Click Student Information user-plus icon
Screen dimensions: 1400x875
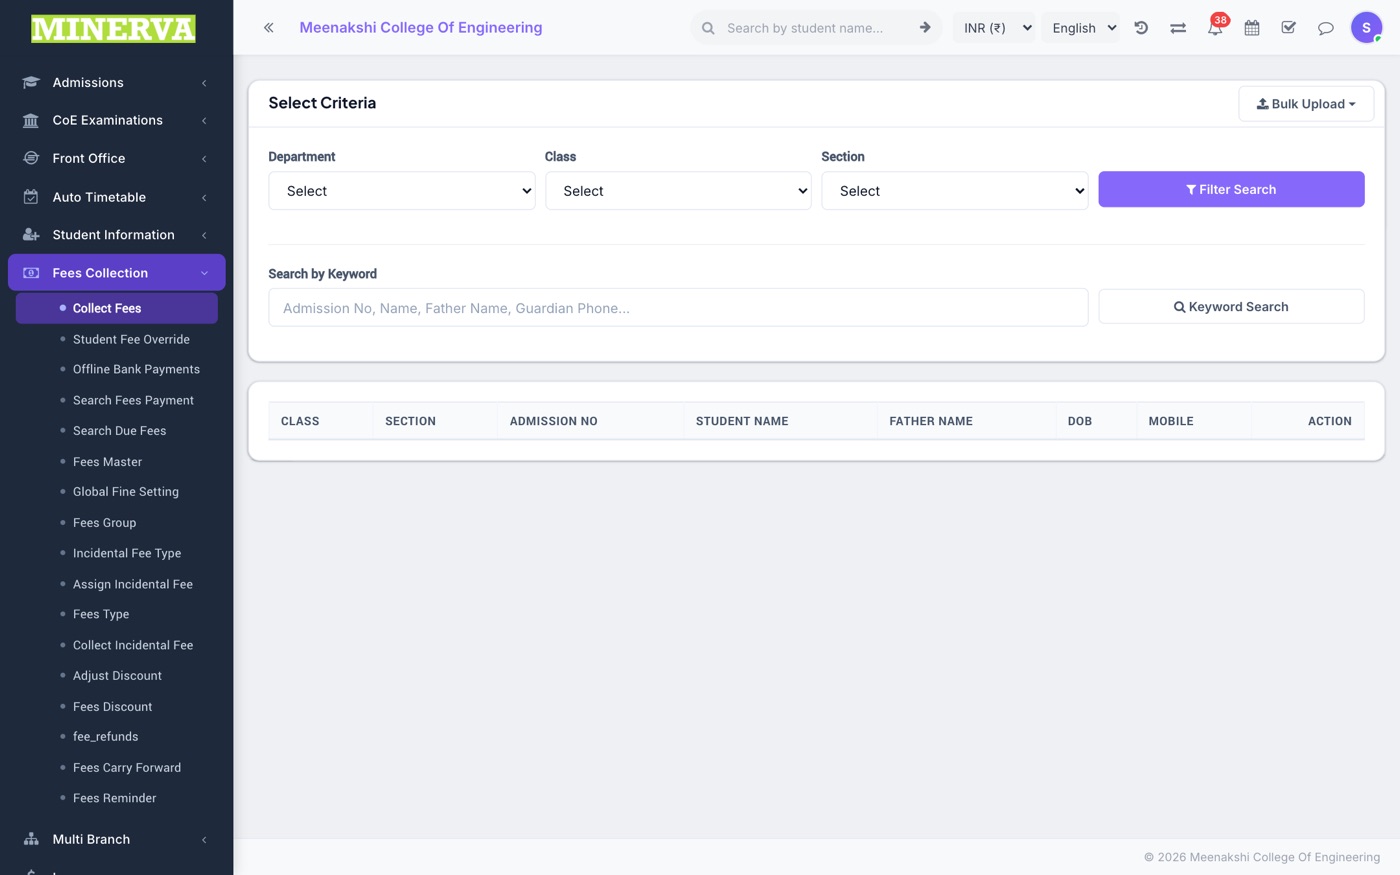31,235
